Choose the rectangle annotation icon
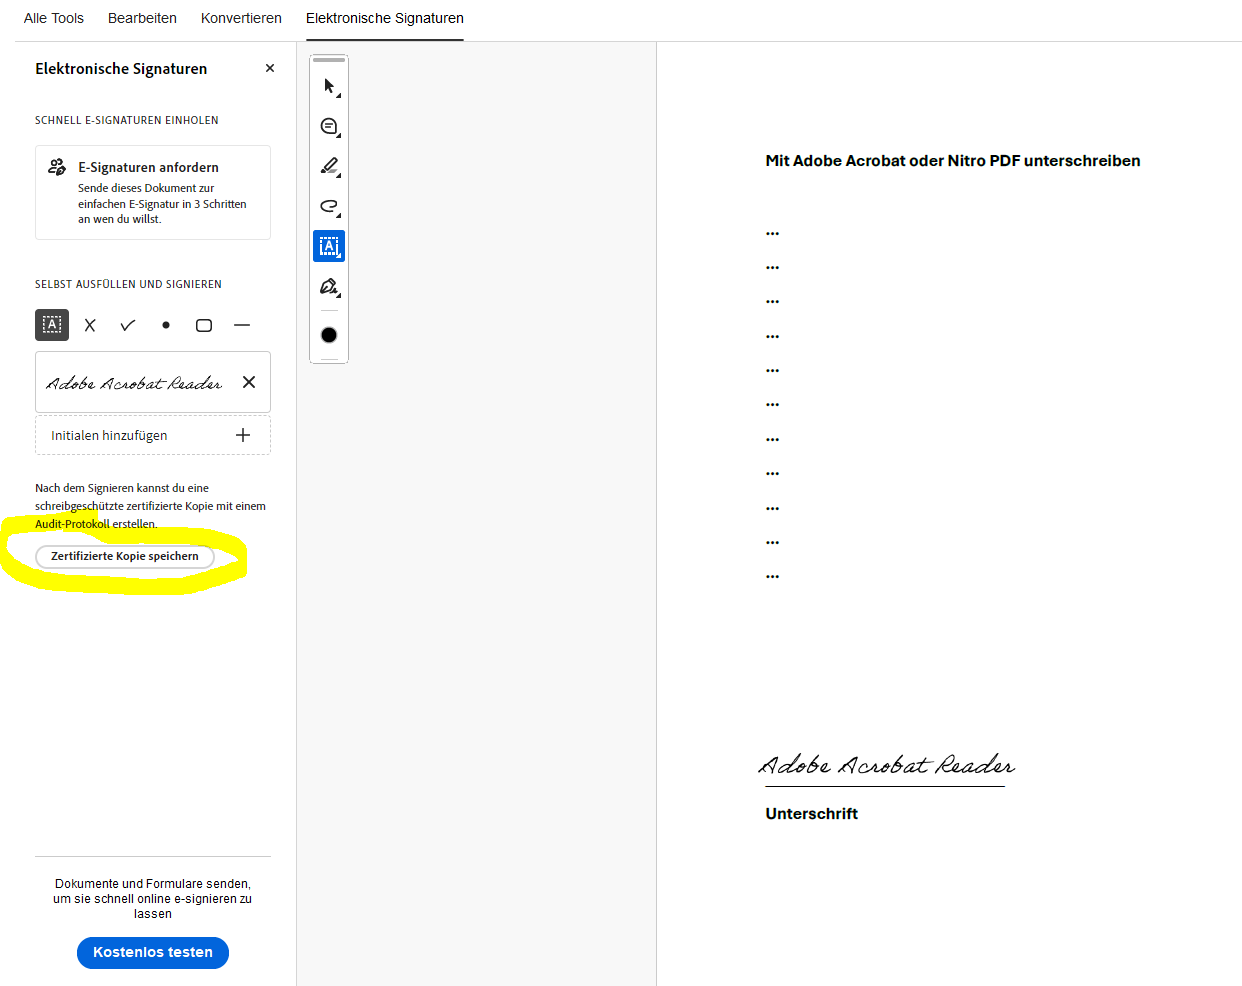The width and height of the screenshot is (1242, 986). pos(204,324)
